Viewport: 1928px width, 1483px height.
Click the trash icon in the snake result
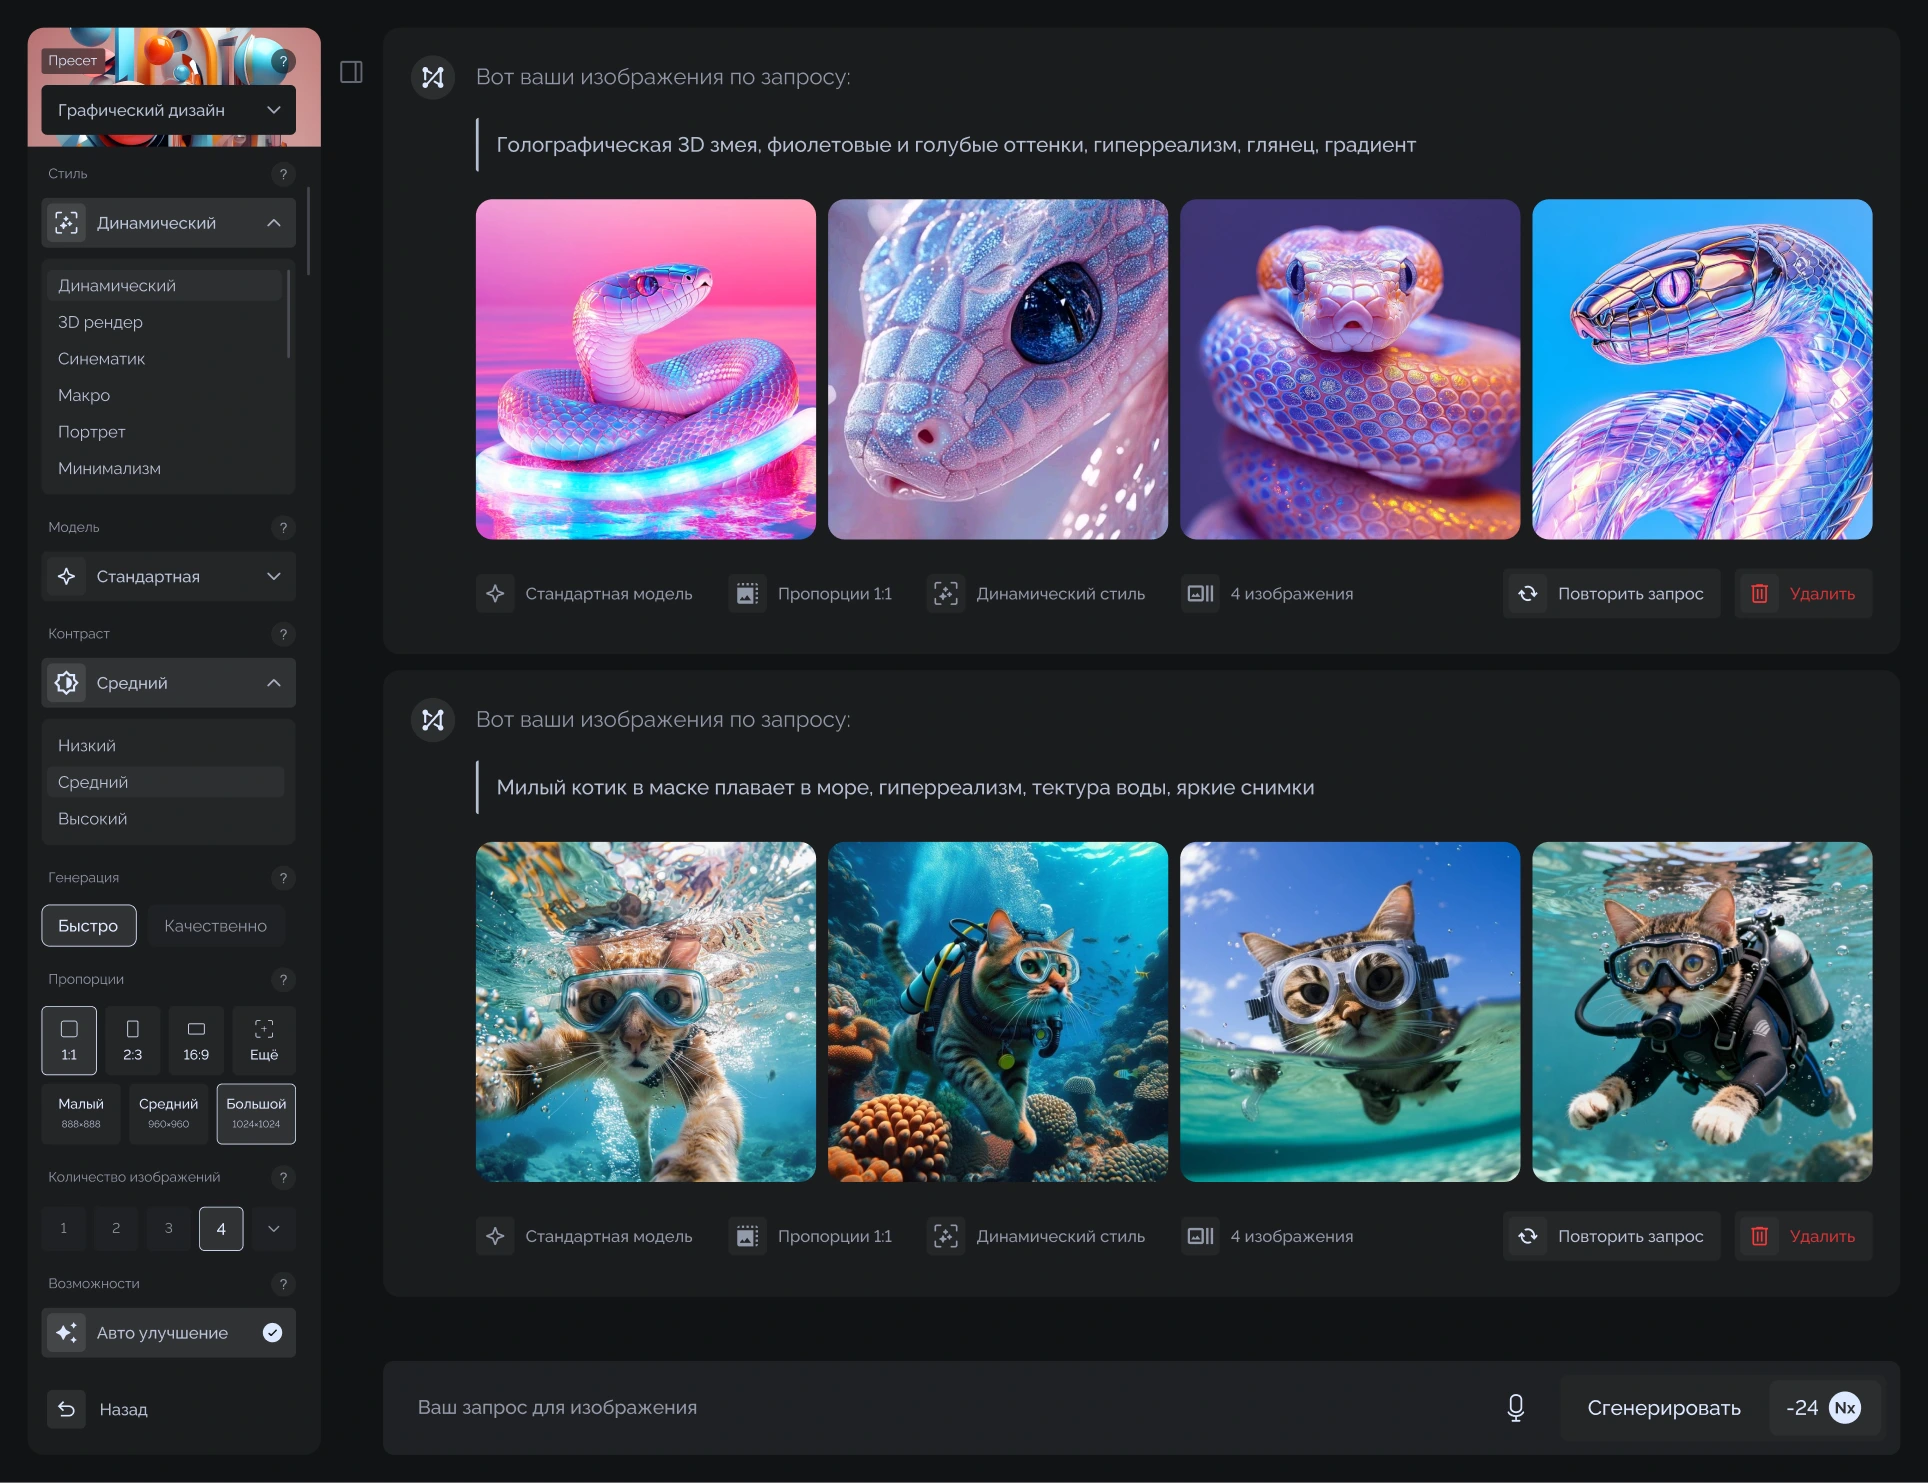click(1759, 594)
